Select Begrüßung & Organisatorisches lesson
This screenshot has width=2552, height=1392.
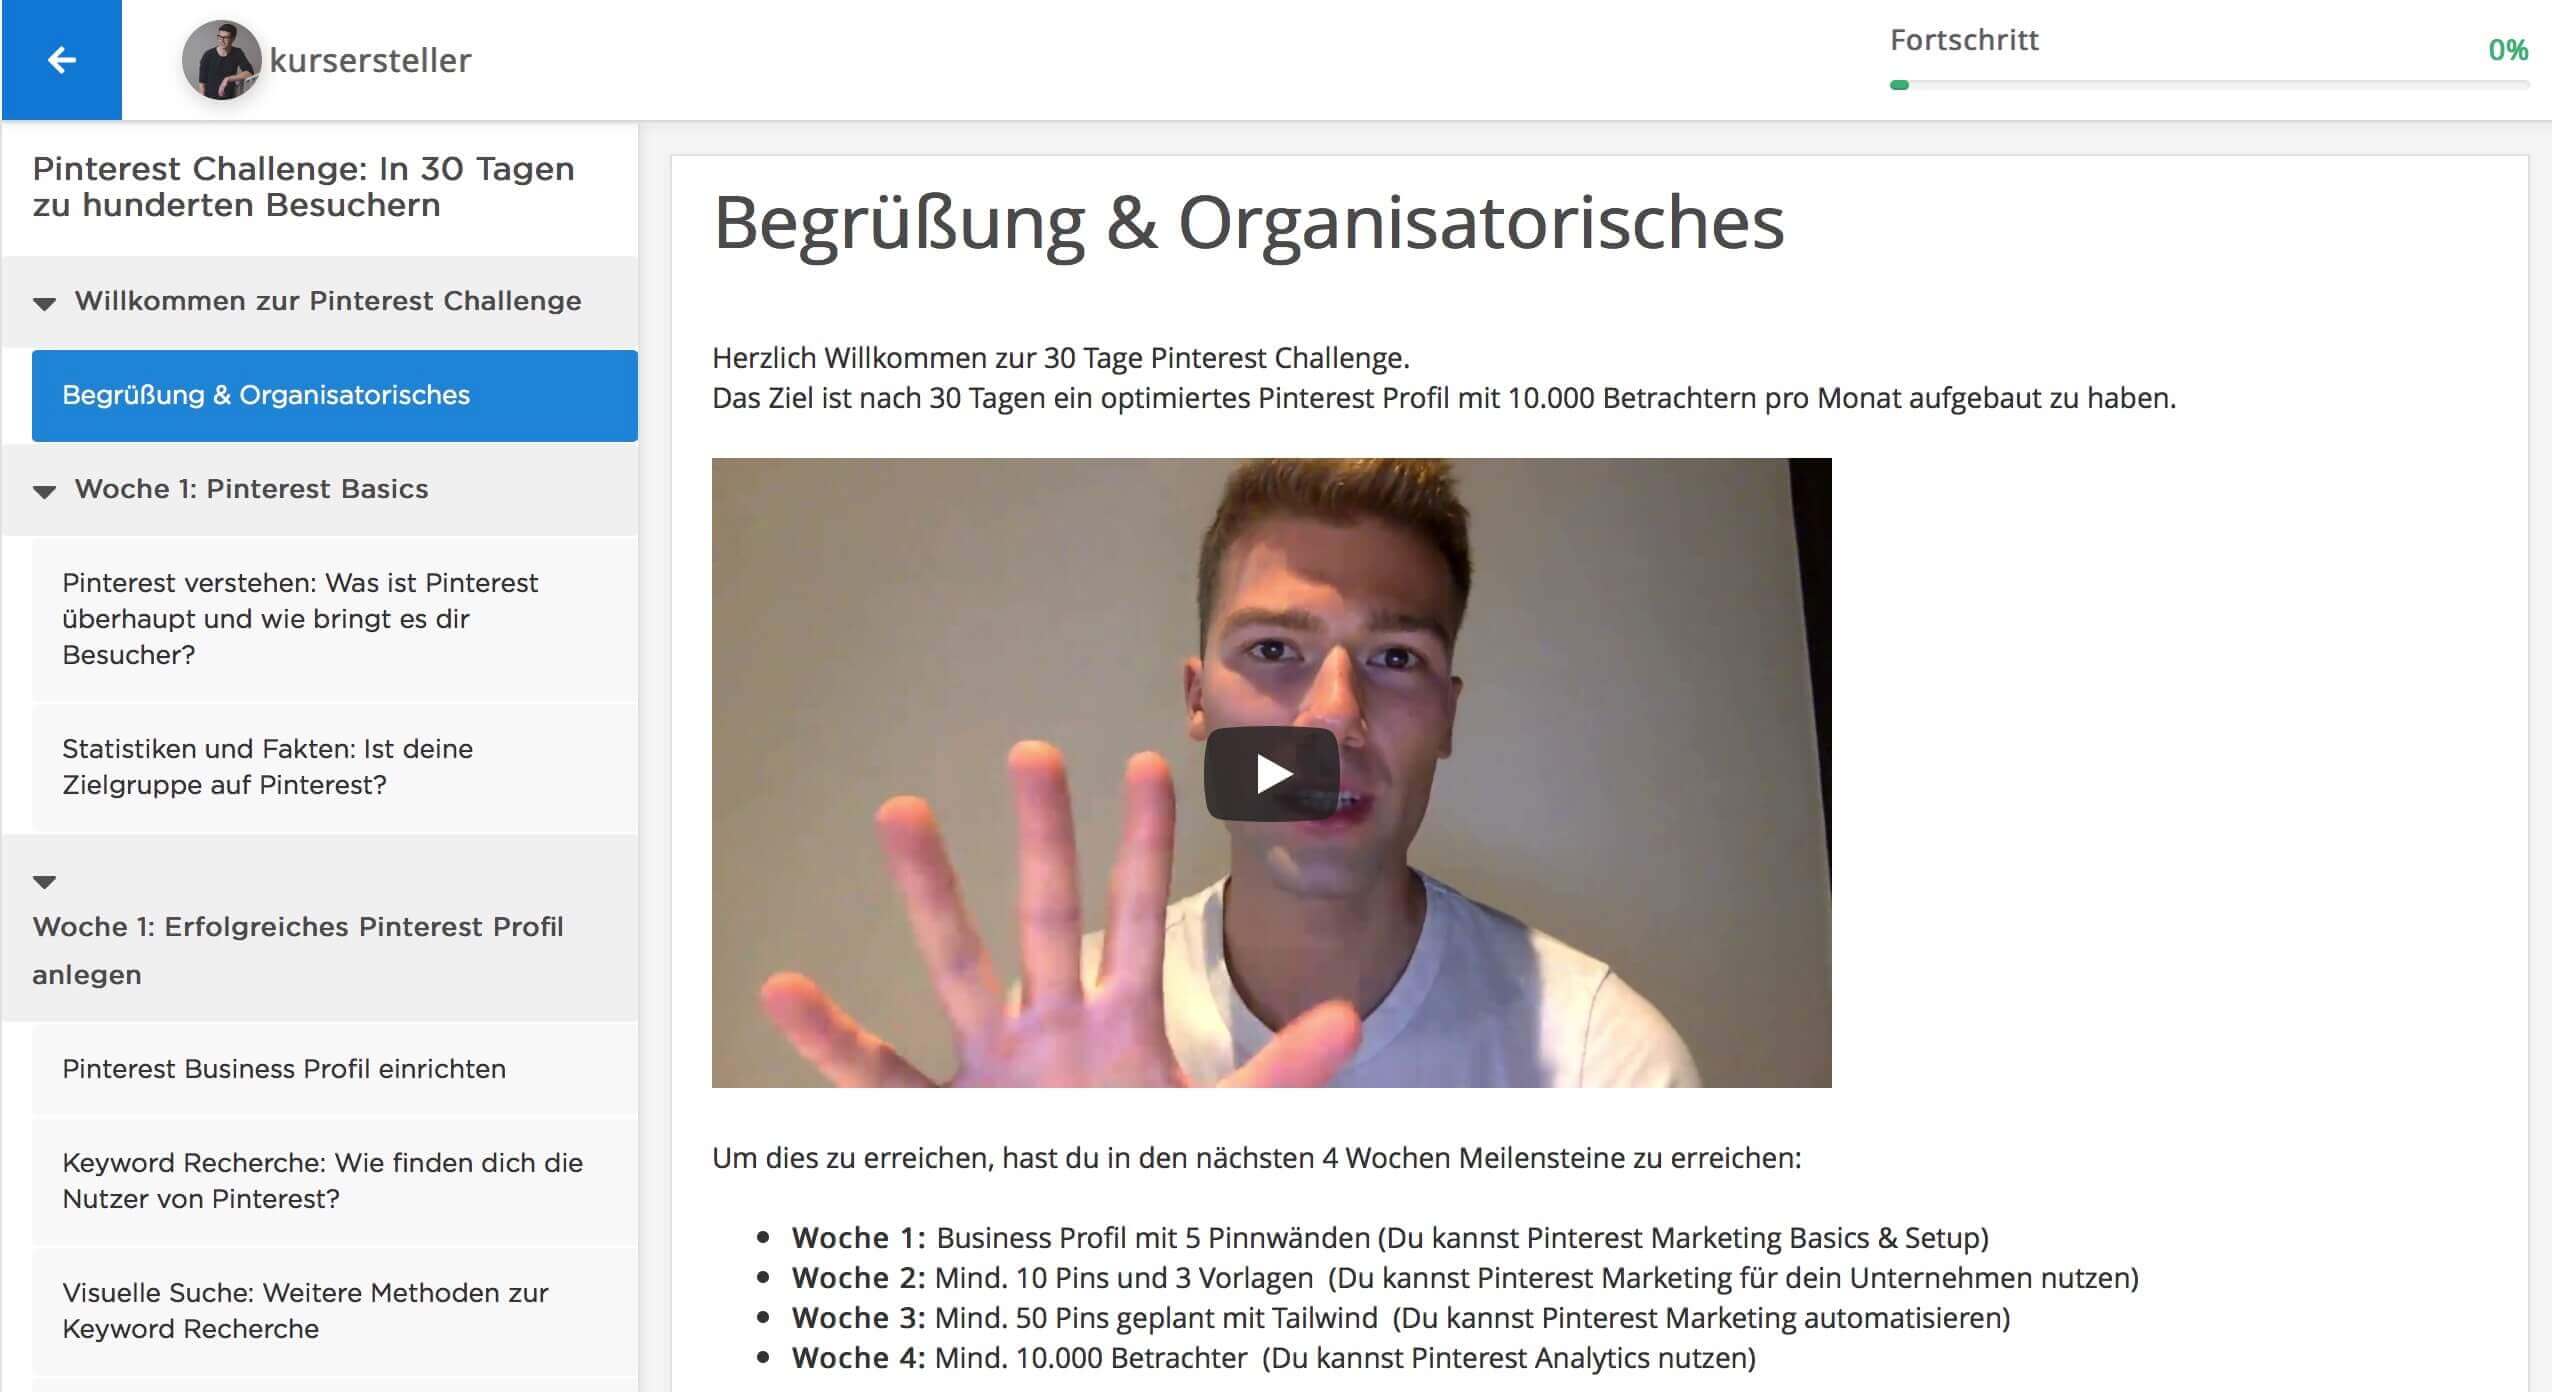coord(335,395)
